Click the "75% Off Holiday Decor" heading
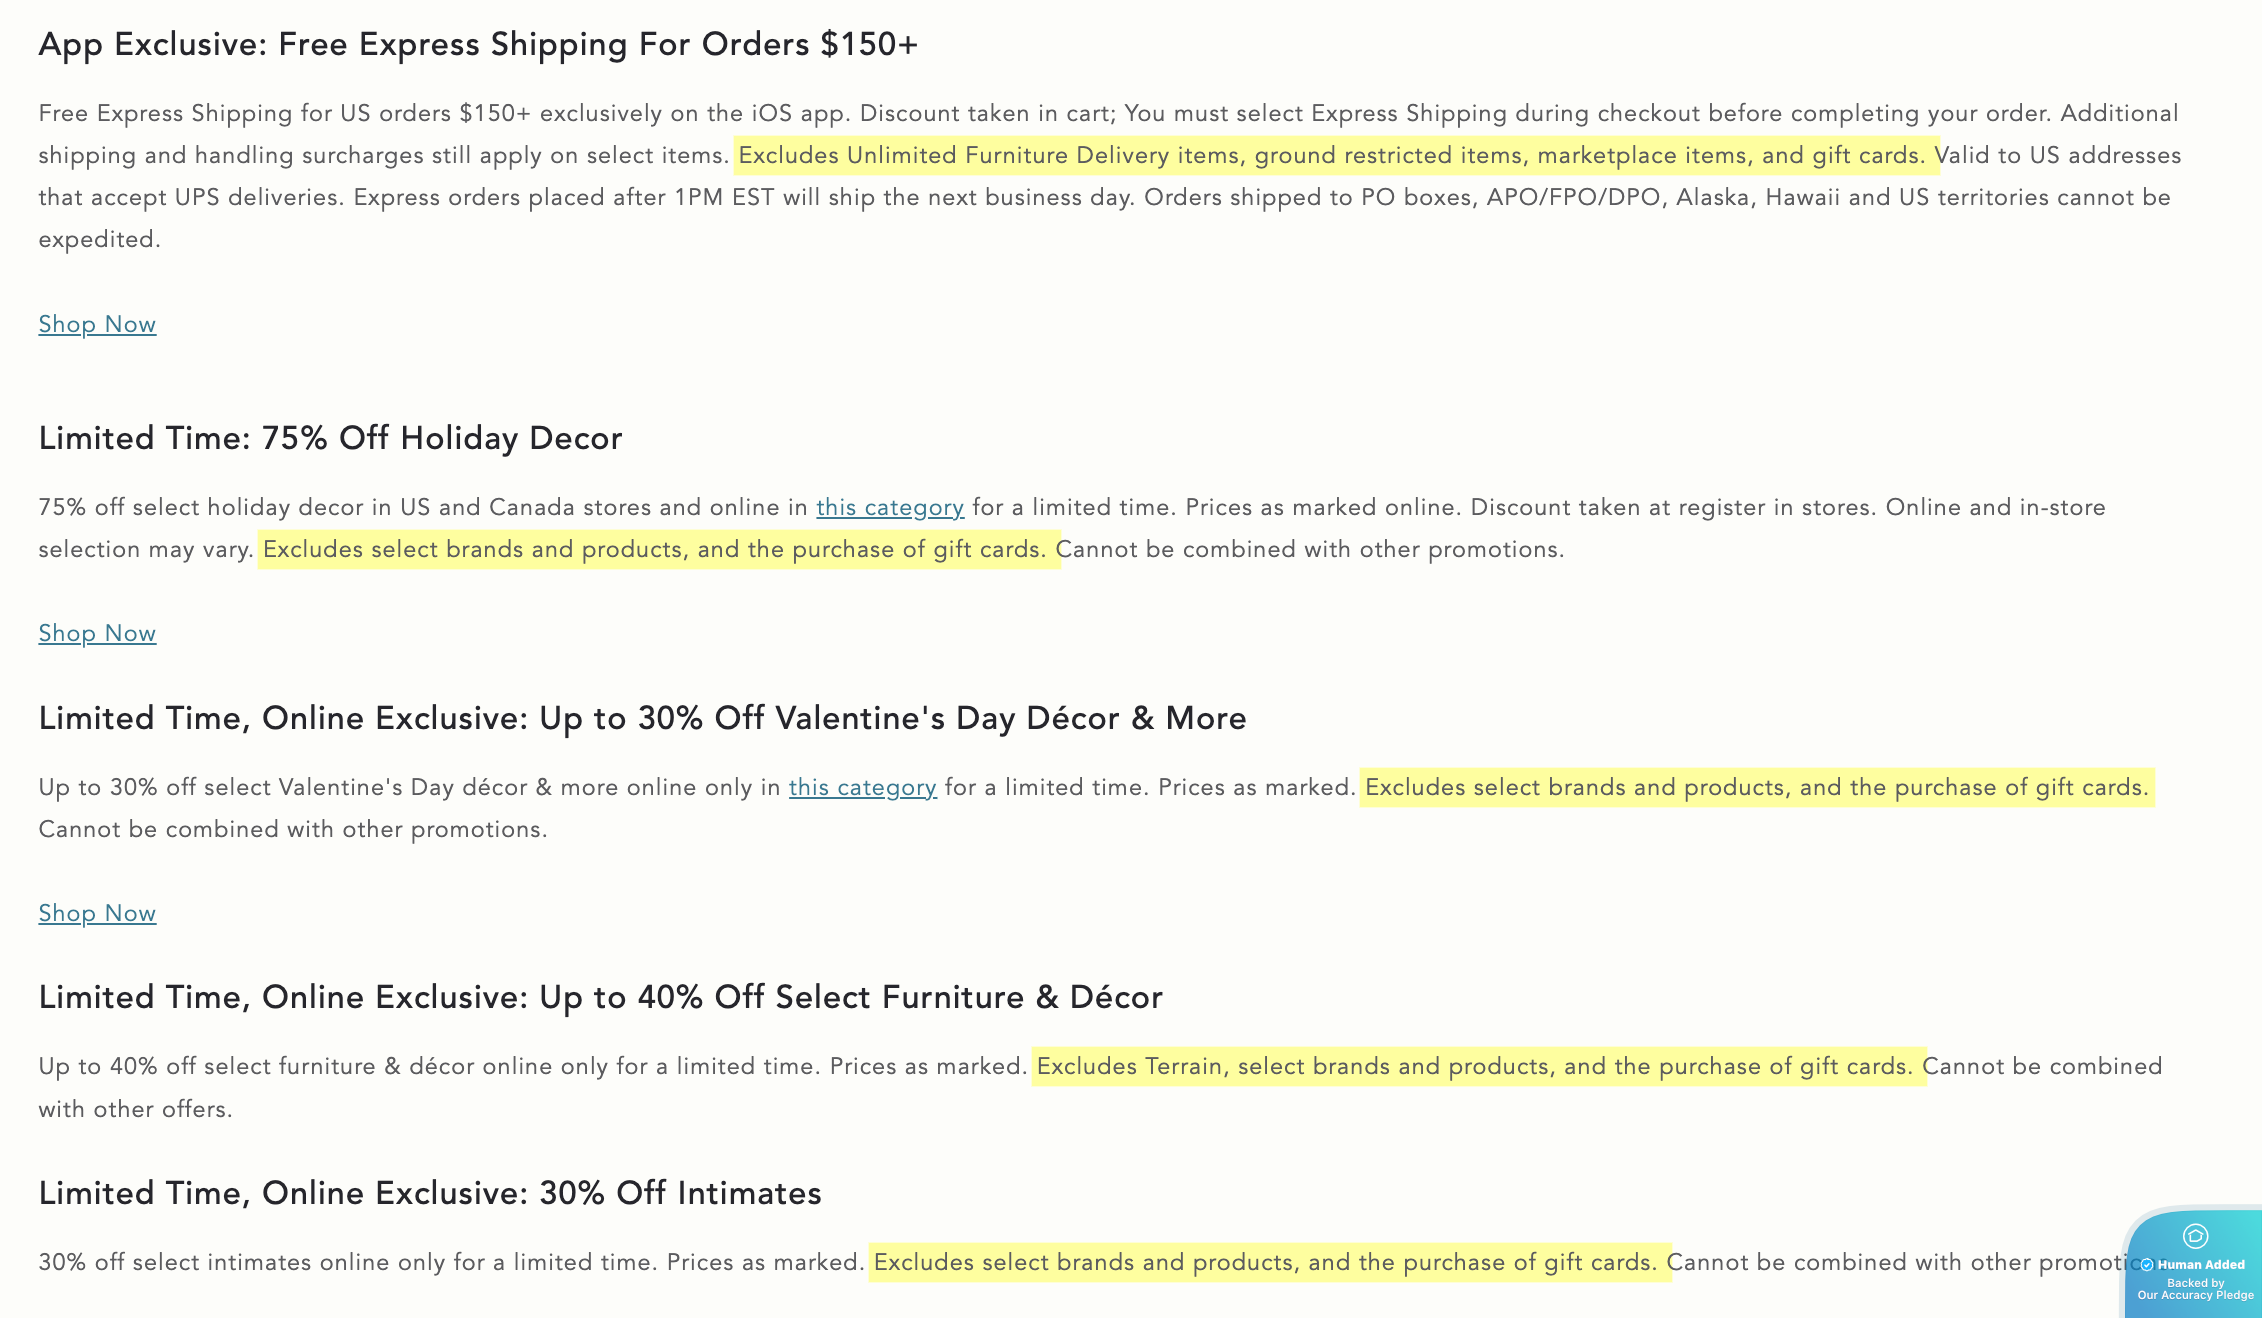The width and height of the screenshot is (2262, 1318). 330,438
